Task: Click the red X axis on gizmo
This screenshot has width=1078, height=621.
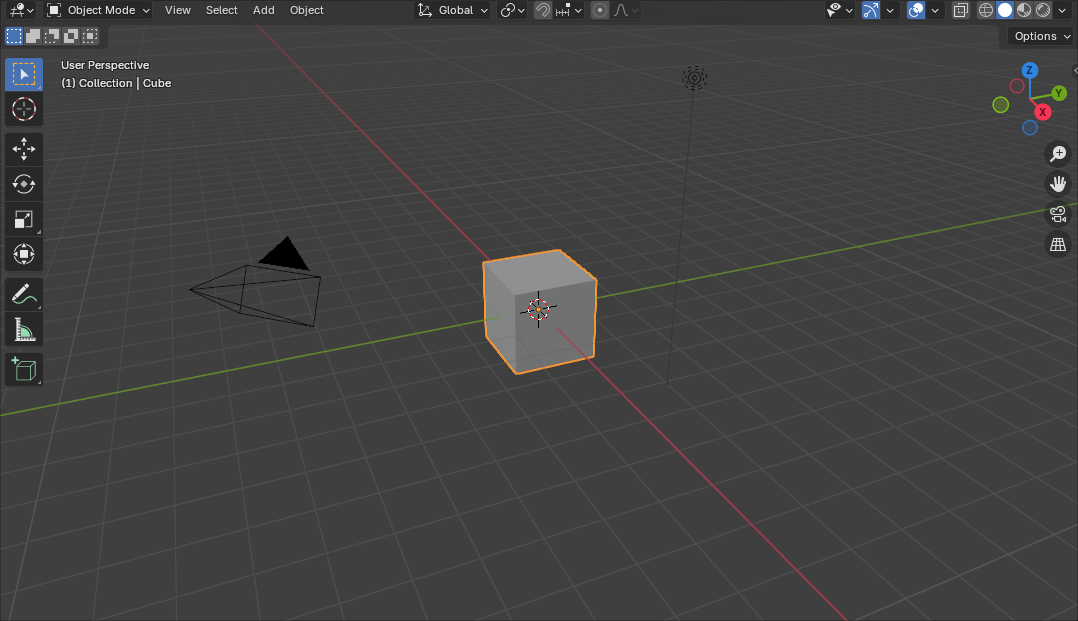Action: pos(1043,112)
